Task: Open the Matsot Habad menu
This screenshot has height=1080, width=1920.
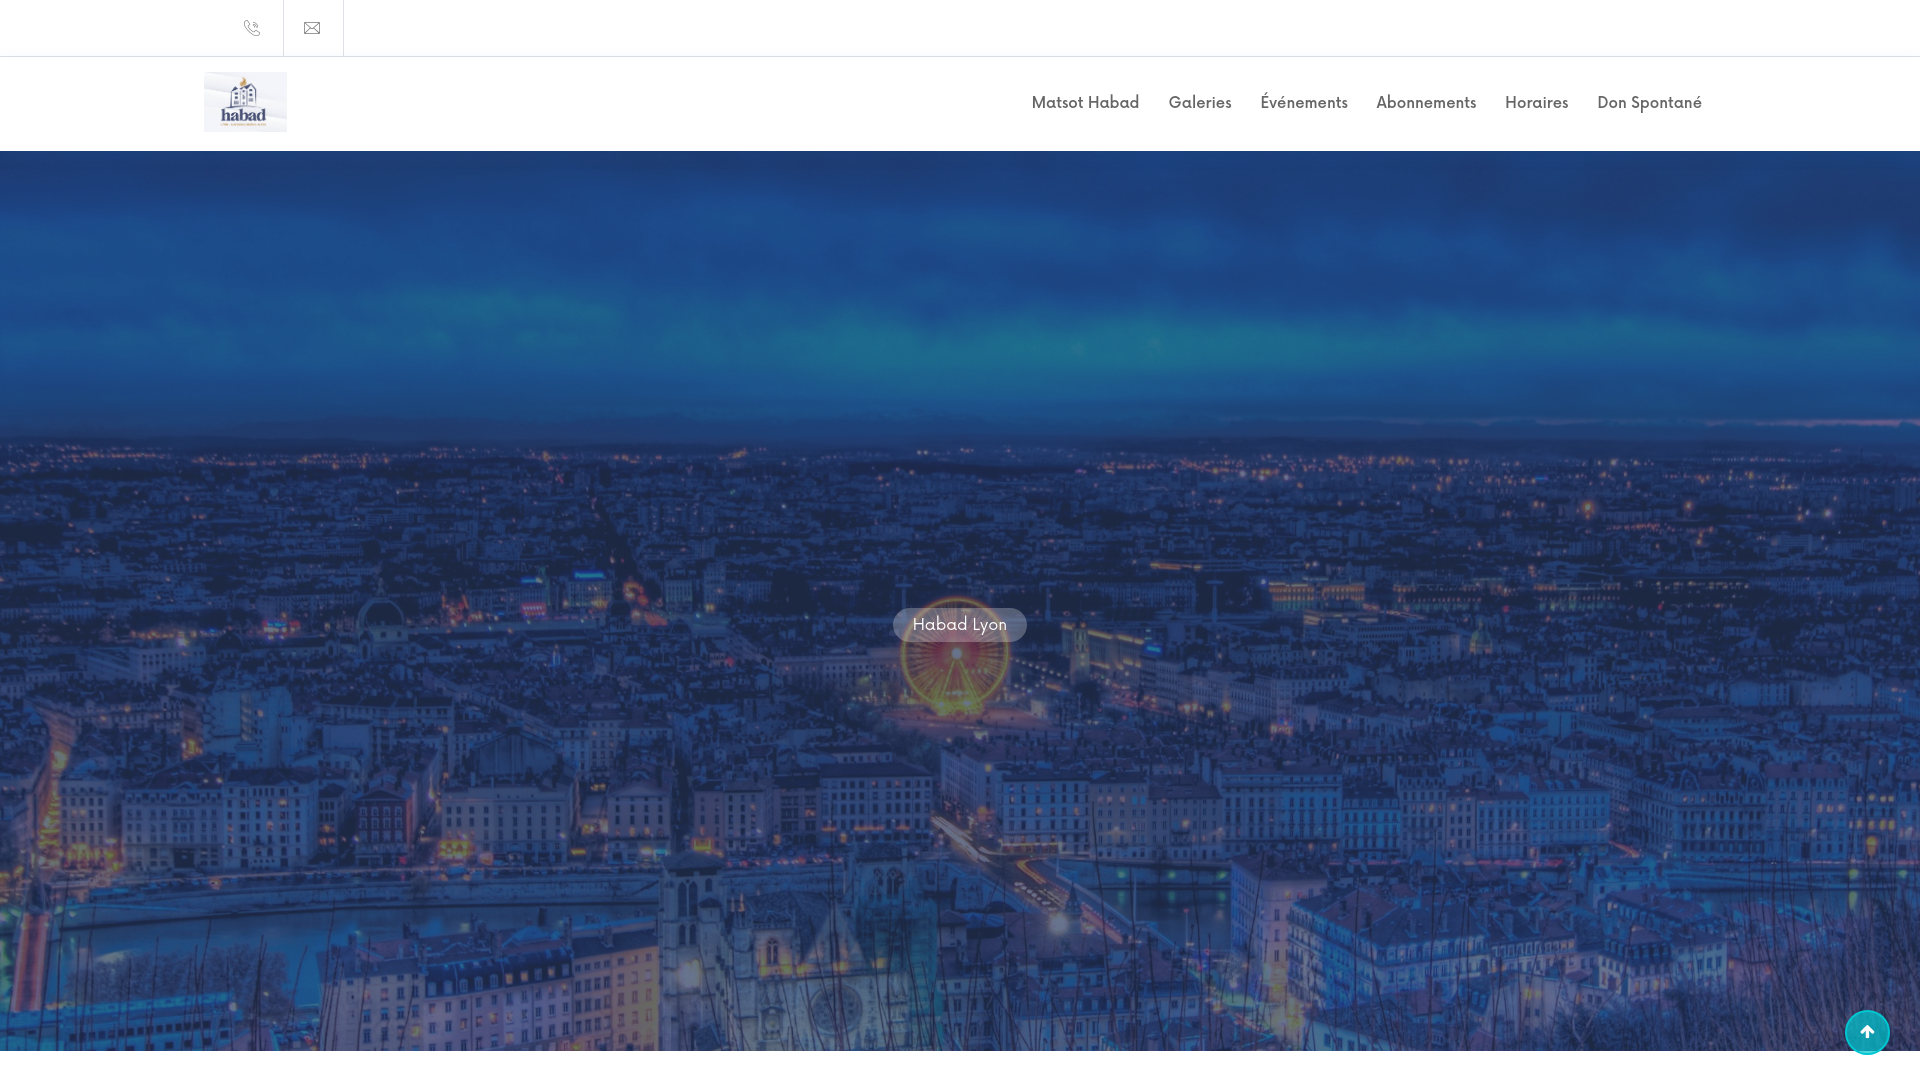Action: [x=1085, y=103]
